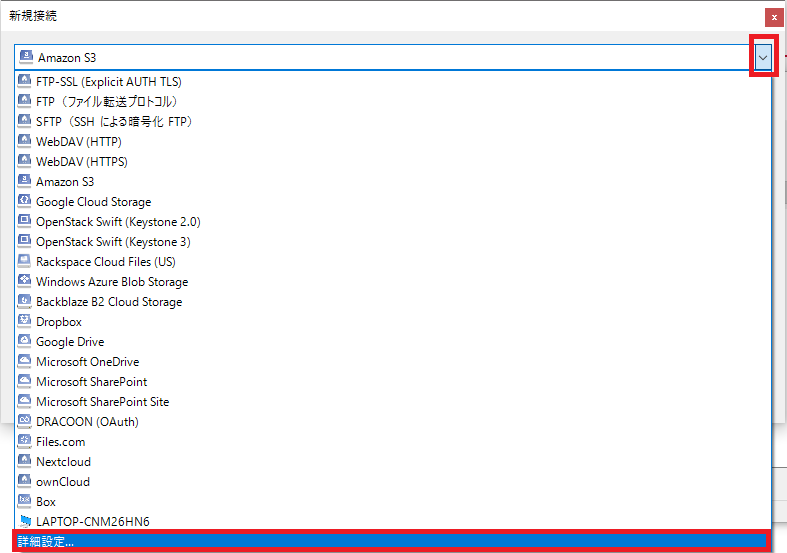Click the Google Drive icon
This screenshot has width=787, height=553.
tap(24, 341)
